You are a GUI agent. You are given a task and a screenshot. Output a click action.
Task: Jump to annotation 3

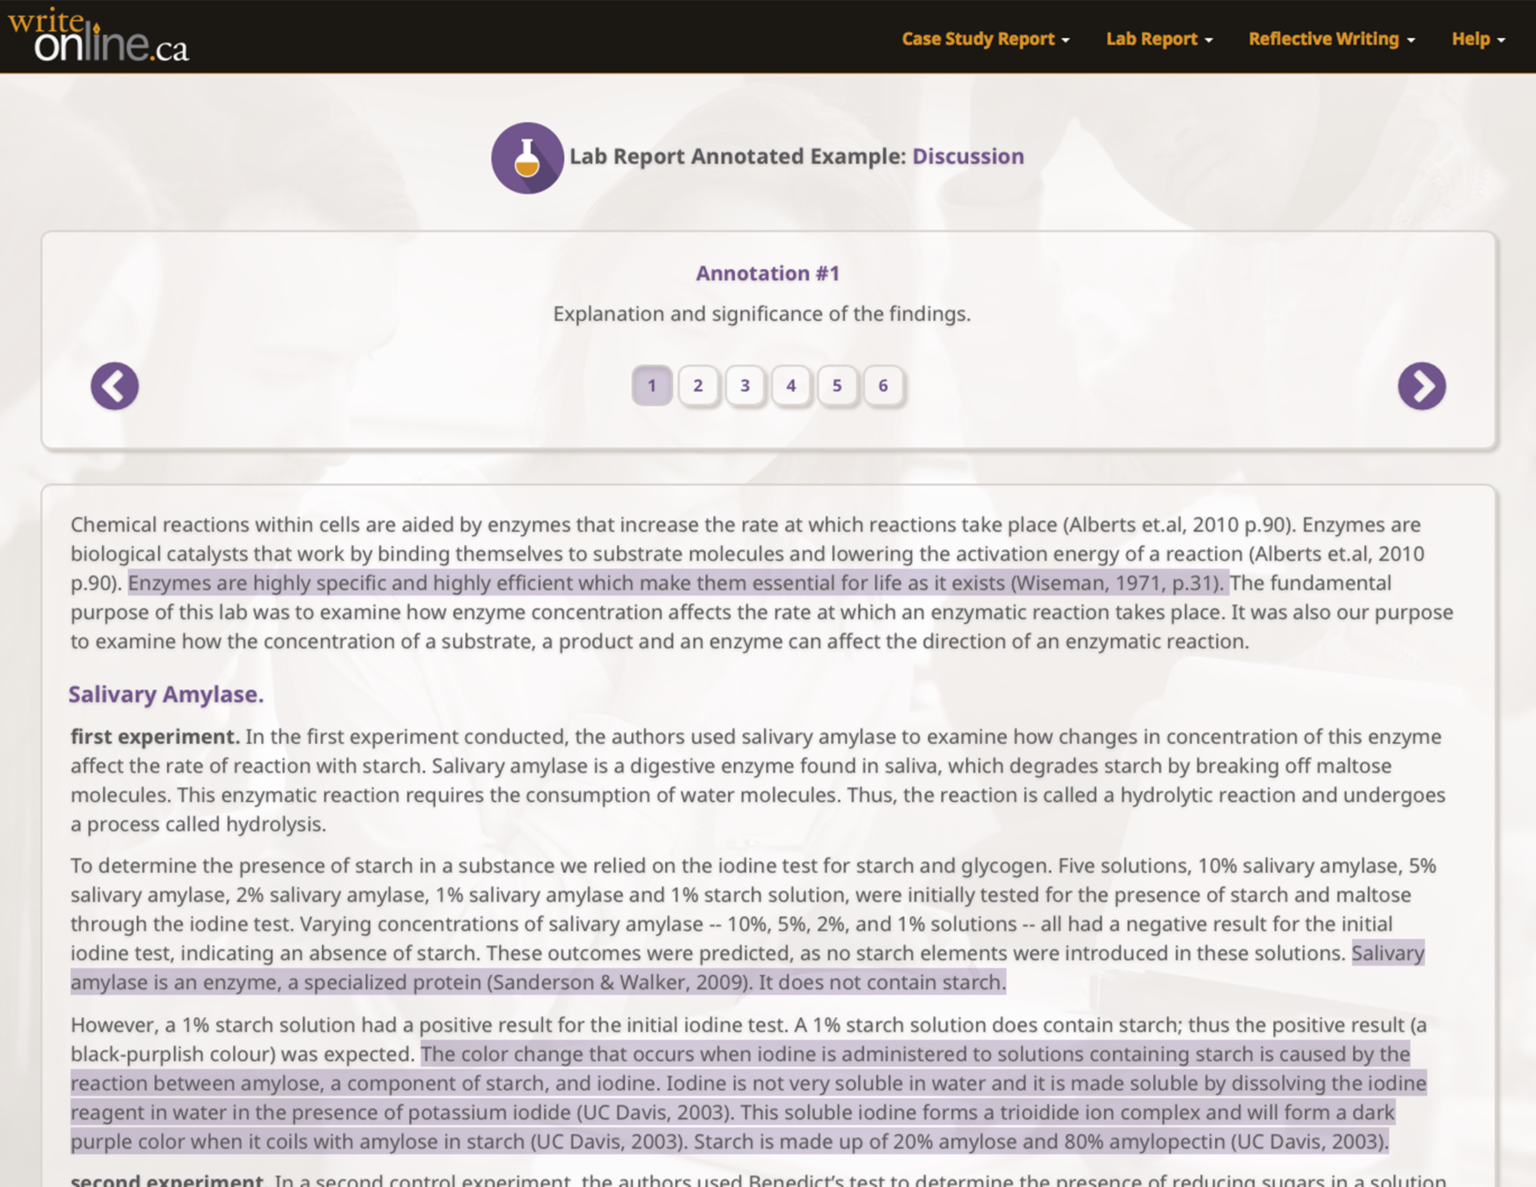click(x=745, y=386)
